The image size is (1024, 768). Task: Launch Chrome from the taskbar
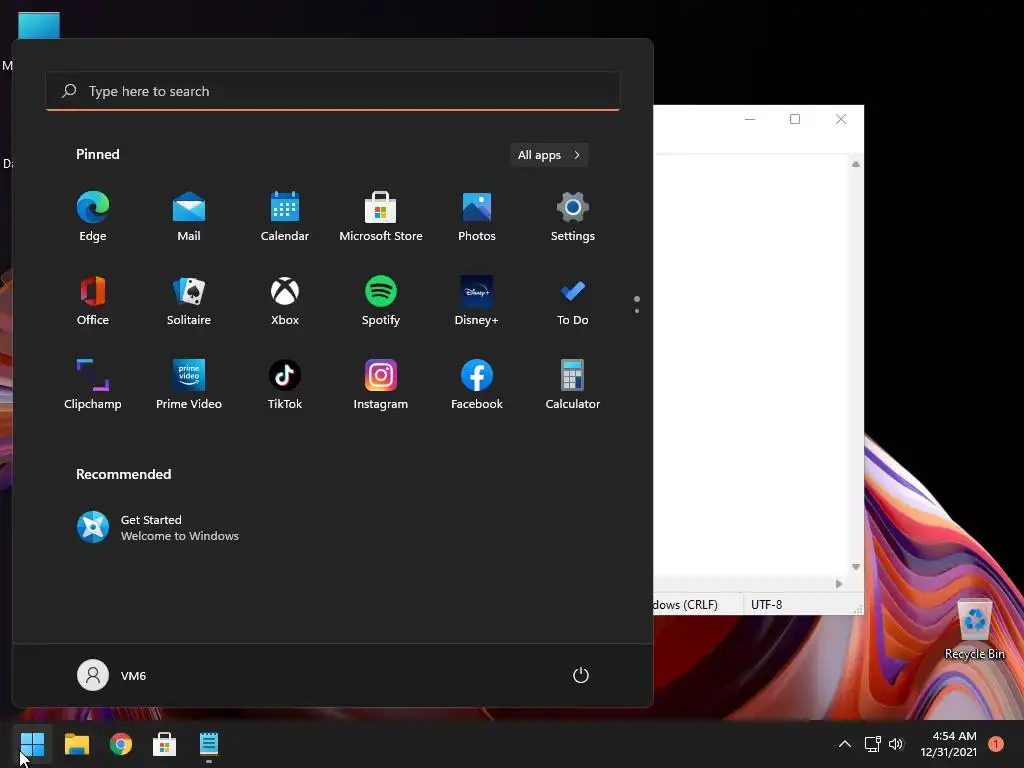pyautogui.click(x=121, y=744)
